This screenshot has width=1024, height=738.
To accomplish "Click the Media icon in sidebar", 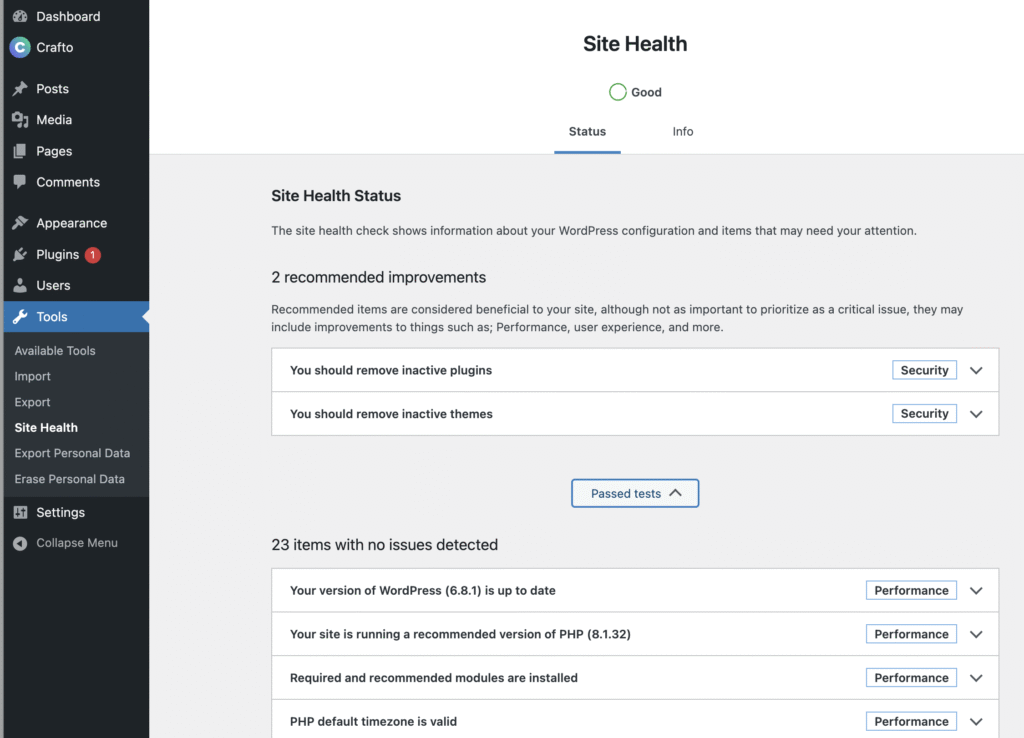I will (x=20, y=120).
